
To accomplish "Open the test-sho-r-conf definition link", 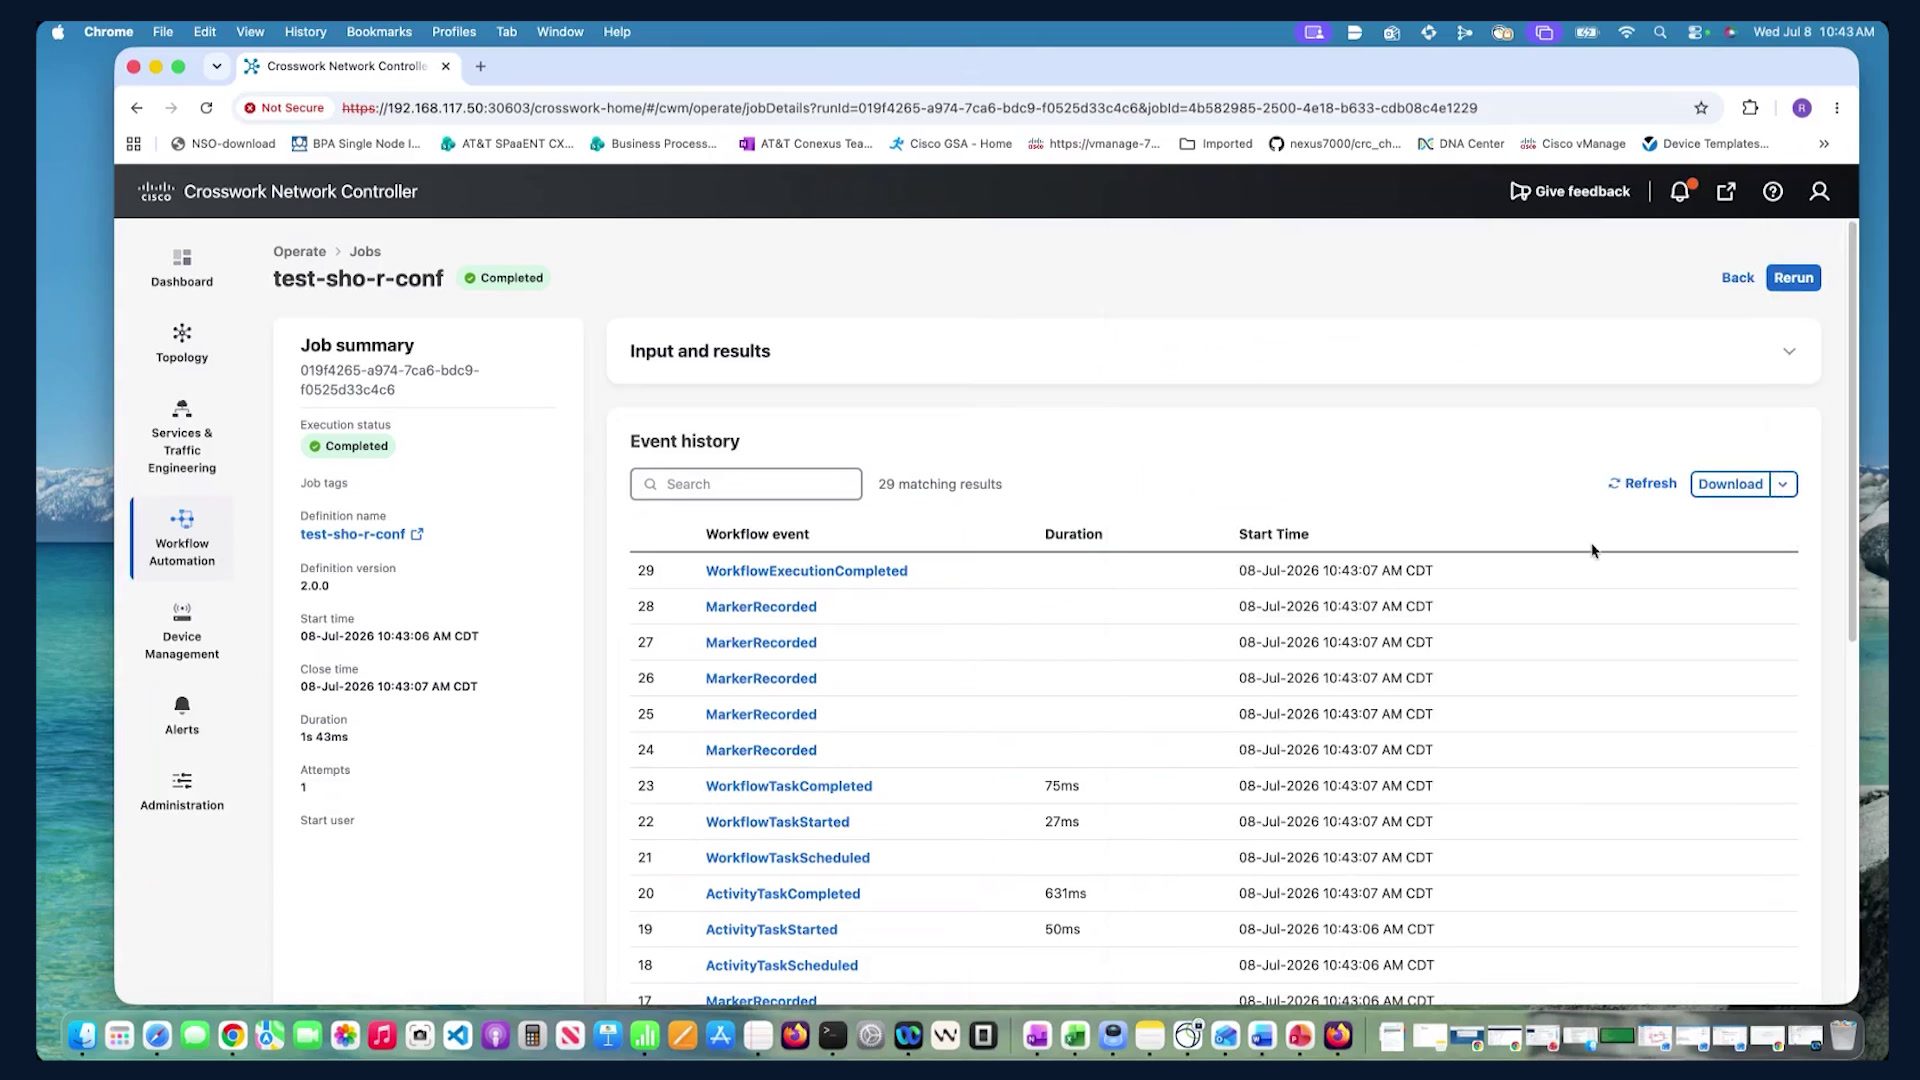I will 353,534.
